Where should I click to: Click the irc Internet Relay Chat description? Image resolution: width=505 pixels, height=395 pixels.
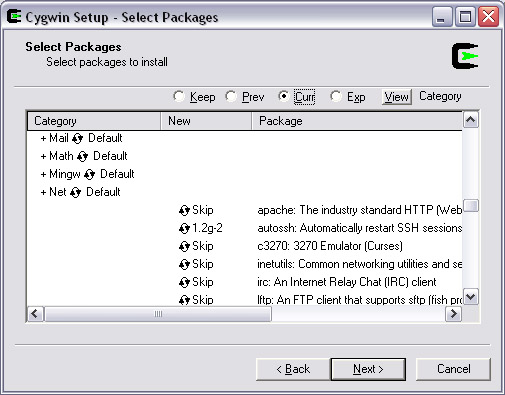point(347,282)
